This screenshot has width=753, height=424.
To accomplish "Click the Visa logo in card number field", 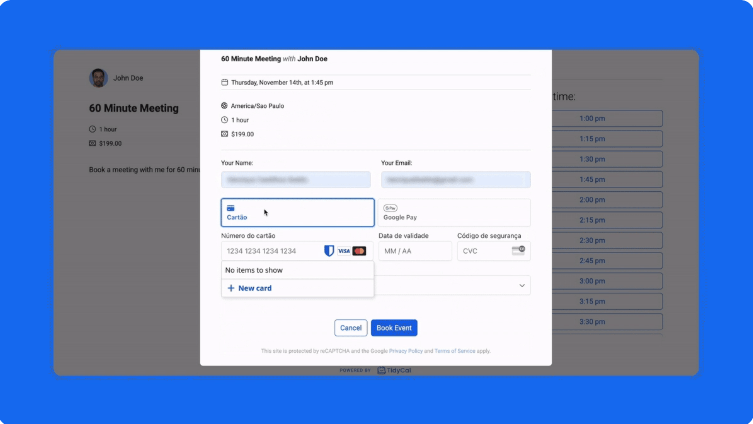I will pyautogui.click(x=343, y=251).
